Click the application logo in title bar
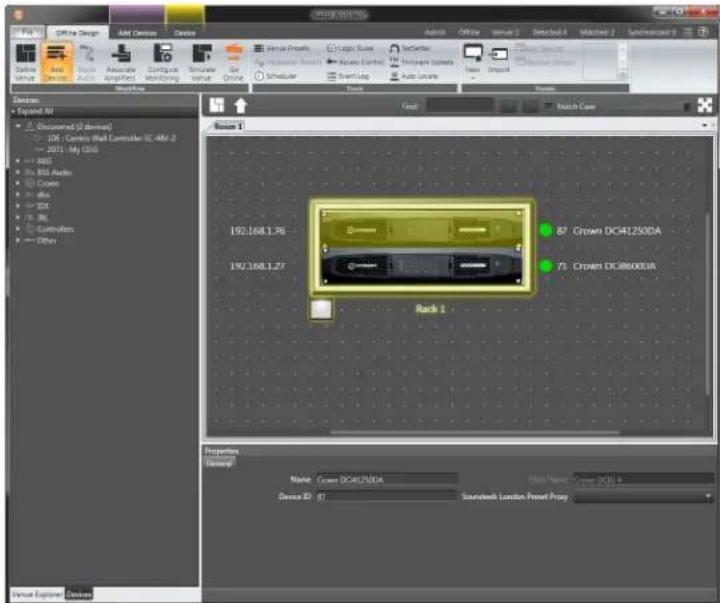Viewport: 720px width, 603px height. click(18, 15)
